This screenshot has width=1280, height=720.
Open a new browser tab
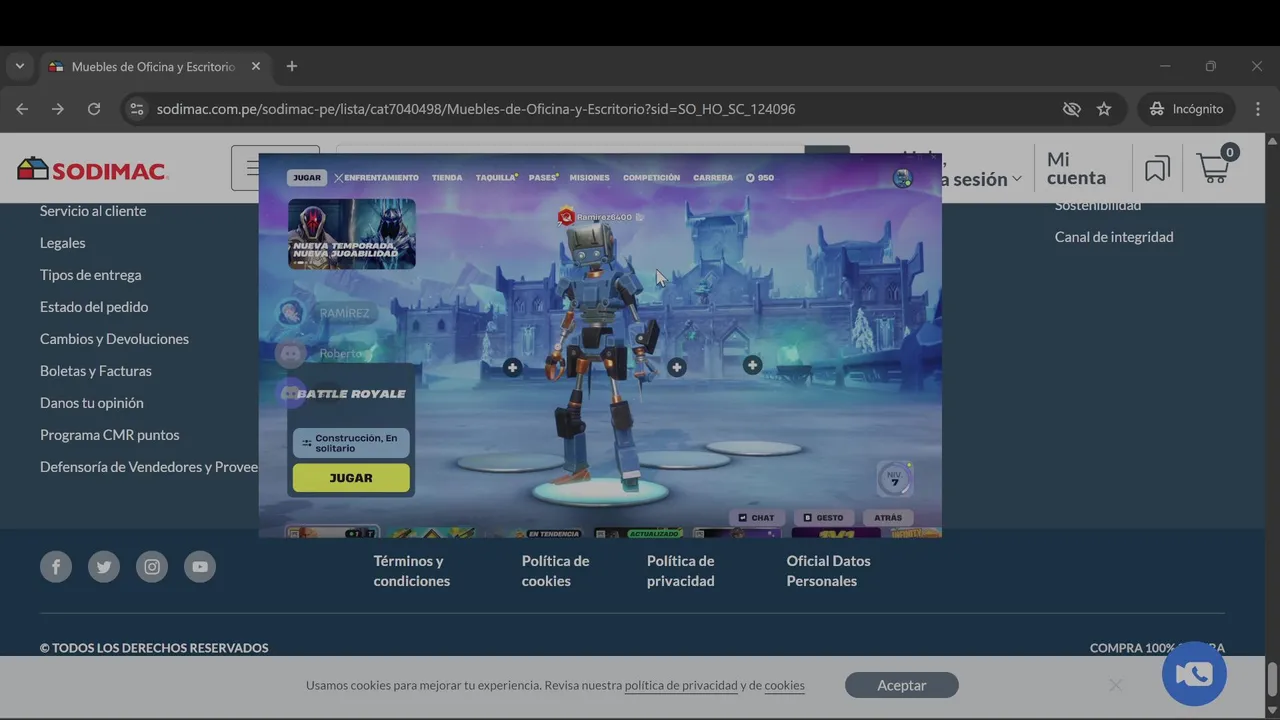292,66
